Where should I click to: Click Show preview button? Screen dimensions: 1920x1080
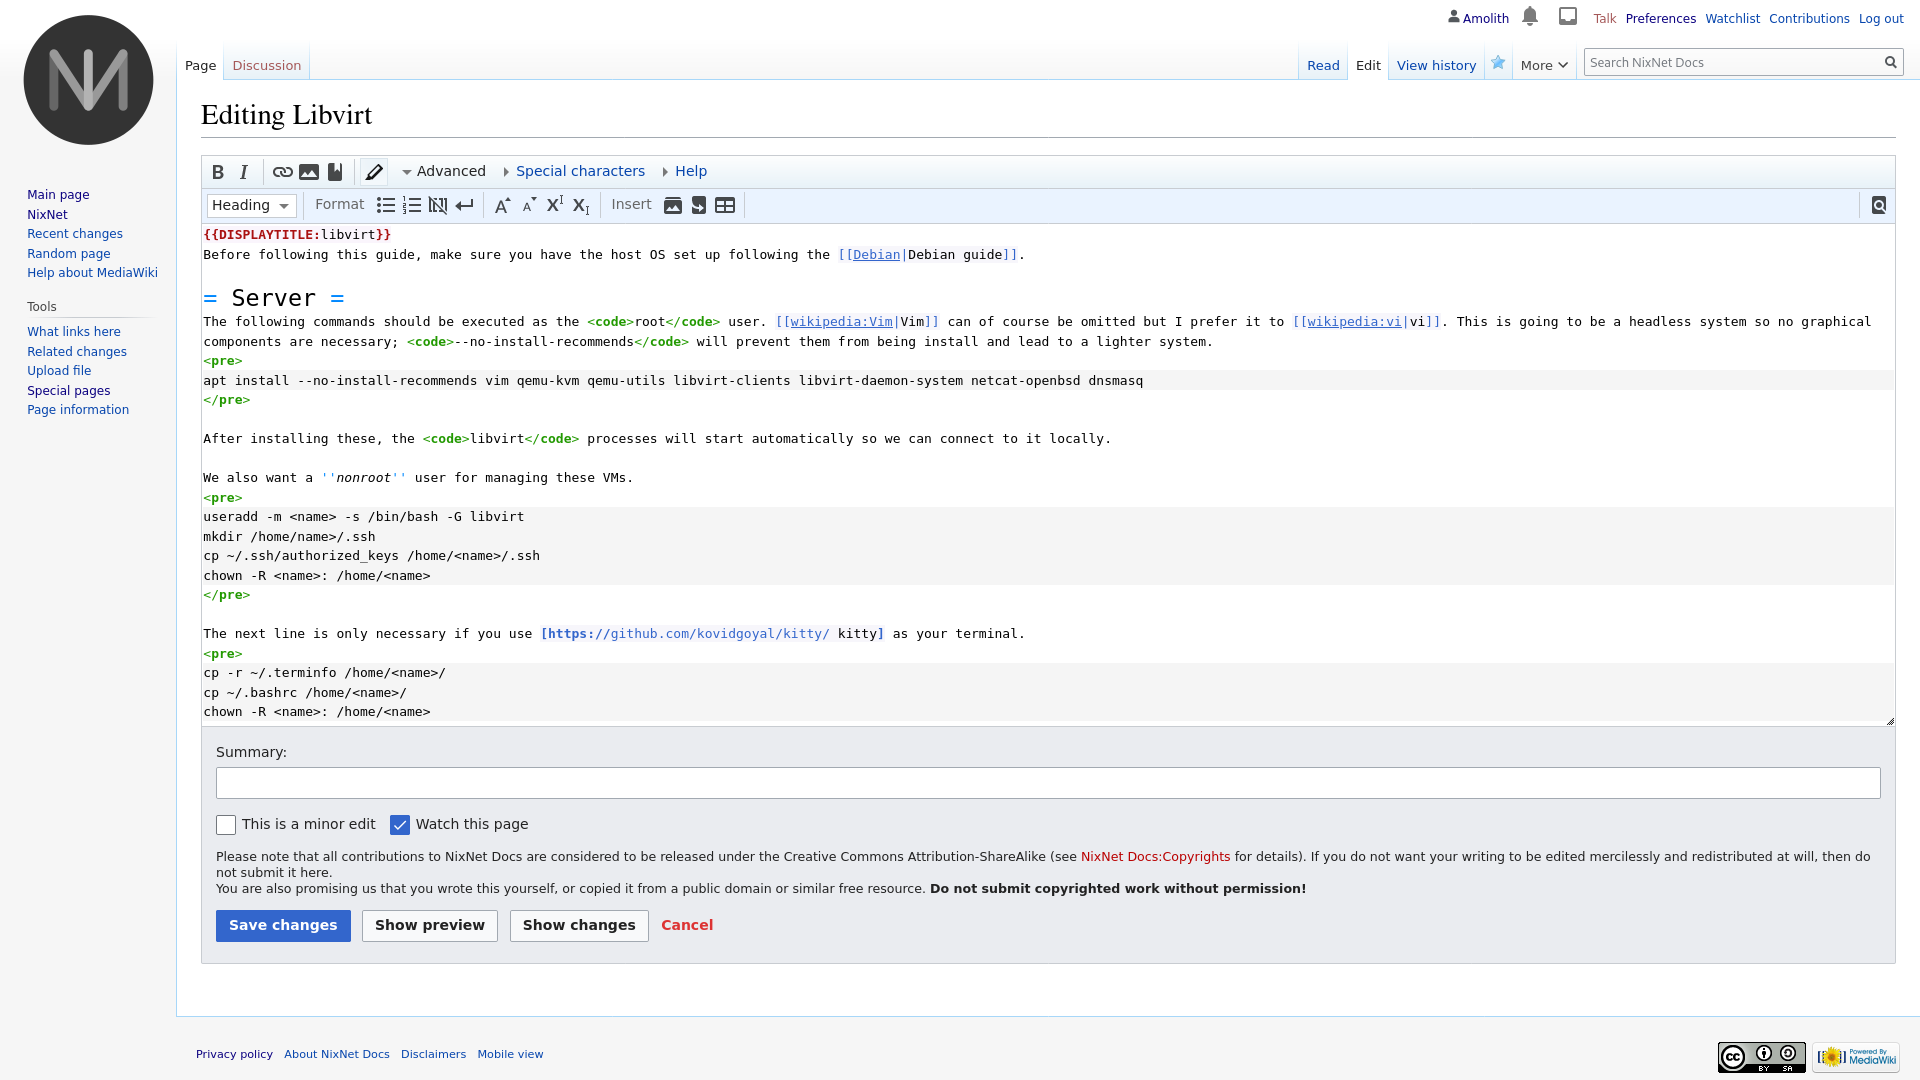click(430, 926)
